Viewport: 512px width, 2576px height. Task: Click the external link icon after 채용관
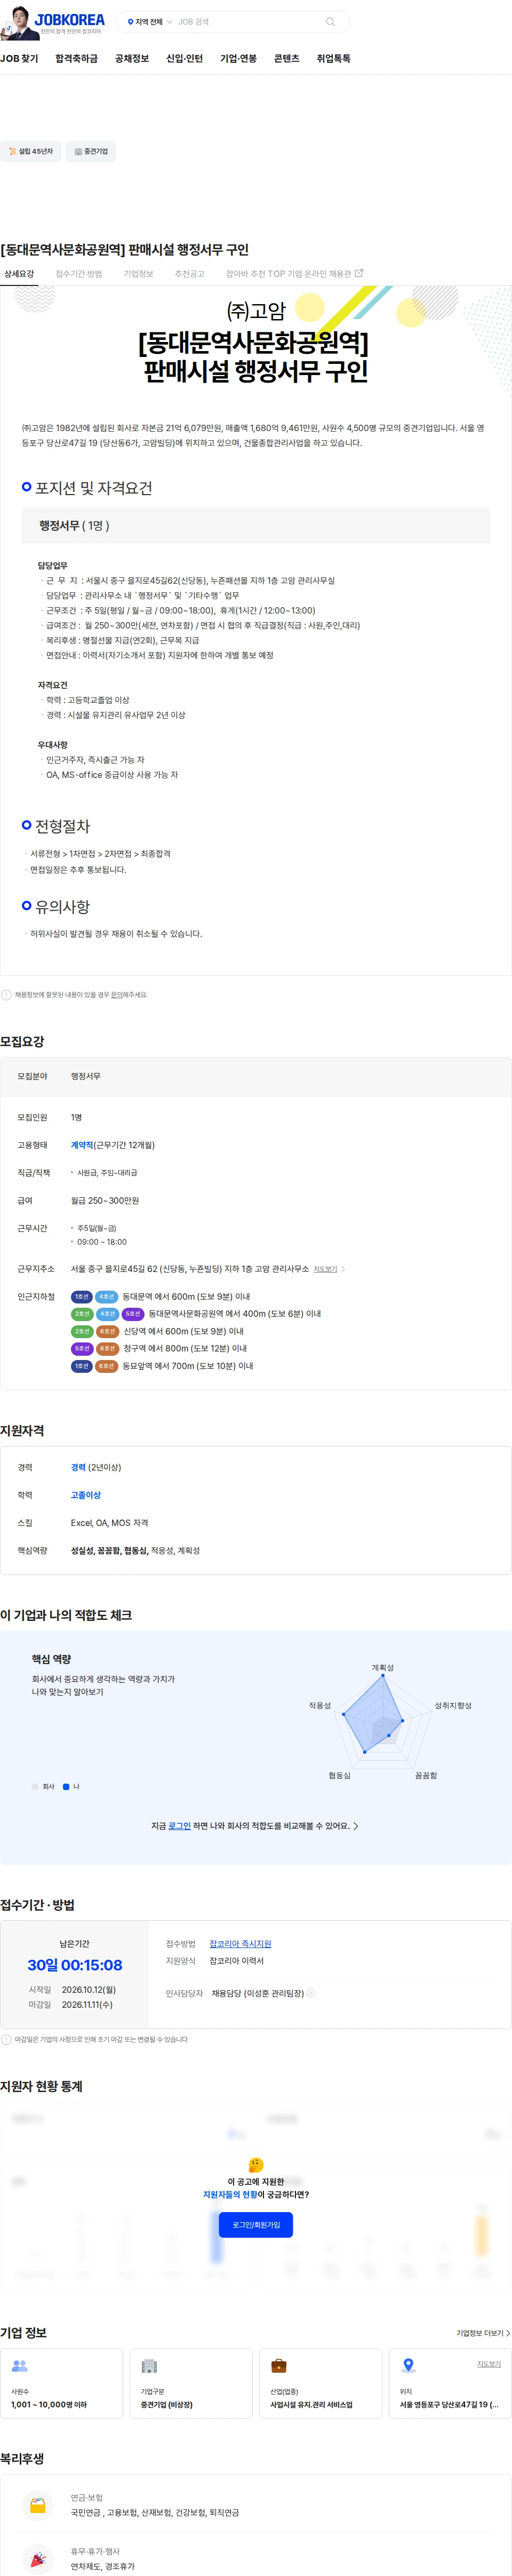pyautogui.click(x=359, y=273)
